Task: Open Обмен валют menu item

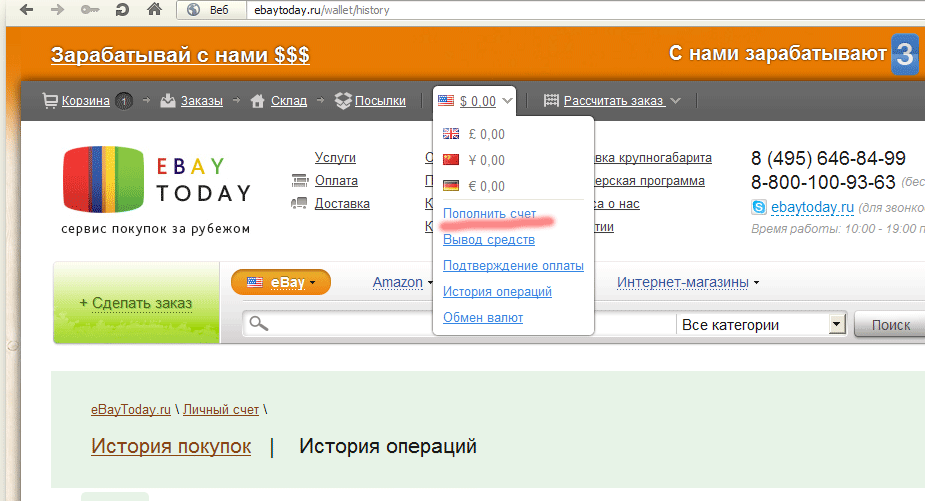Action: click(483, 317)
